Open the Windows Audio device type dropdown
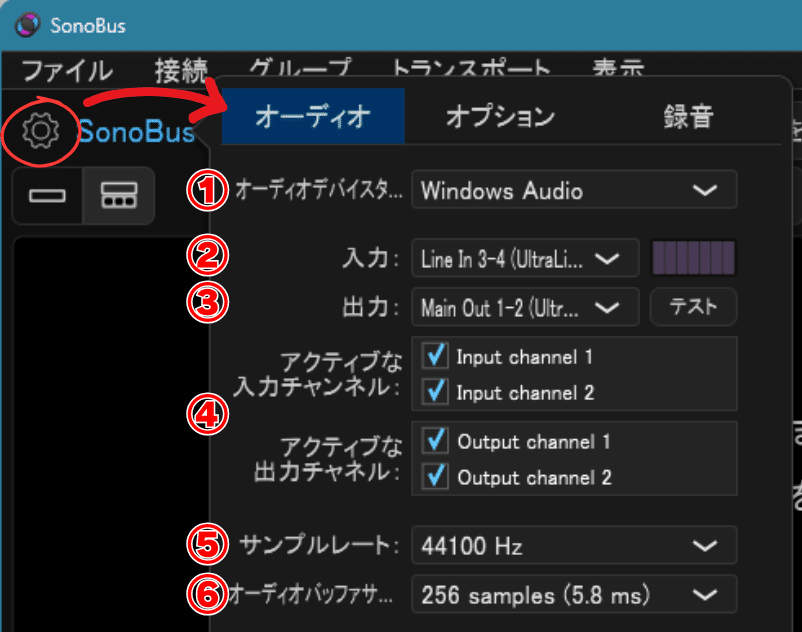The height and width of the screenshot is (632, 802). (x=575, y=190)
